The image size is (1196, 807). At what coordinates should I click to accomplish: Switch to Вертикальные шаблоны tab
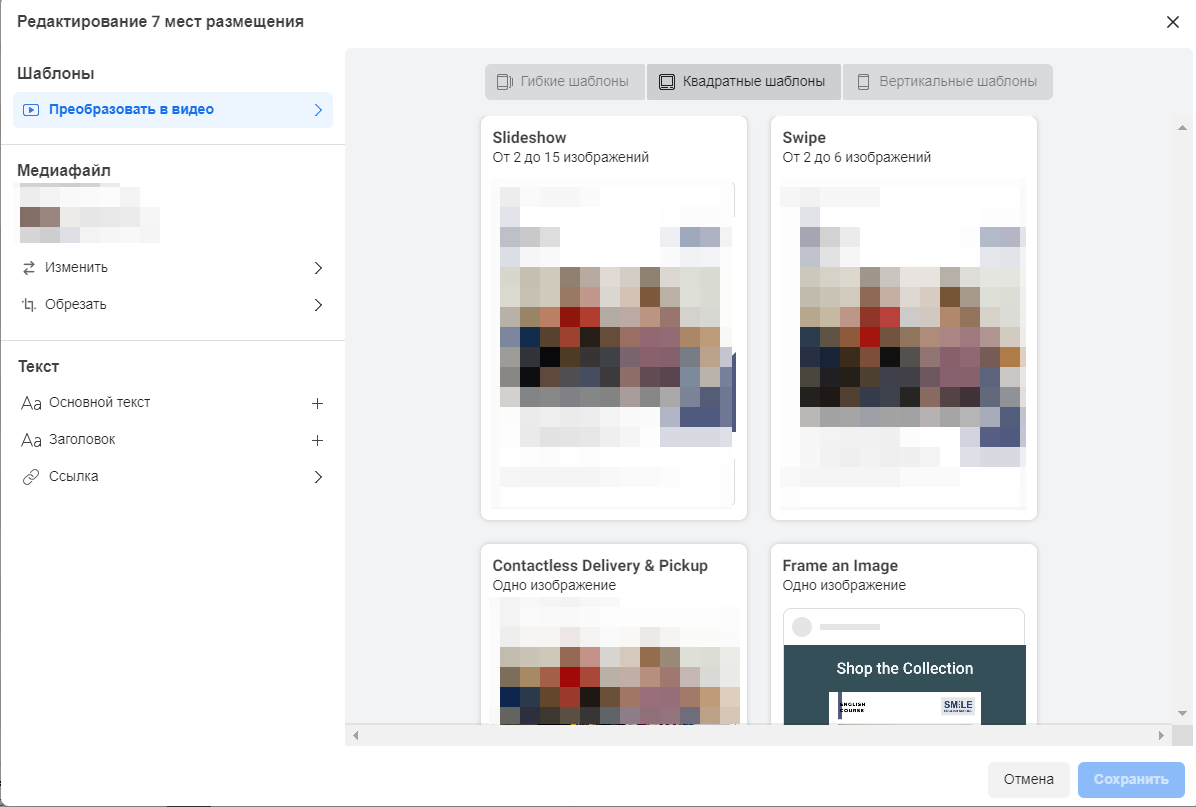tap(947, 82)
